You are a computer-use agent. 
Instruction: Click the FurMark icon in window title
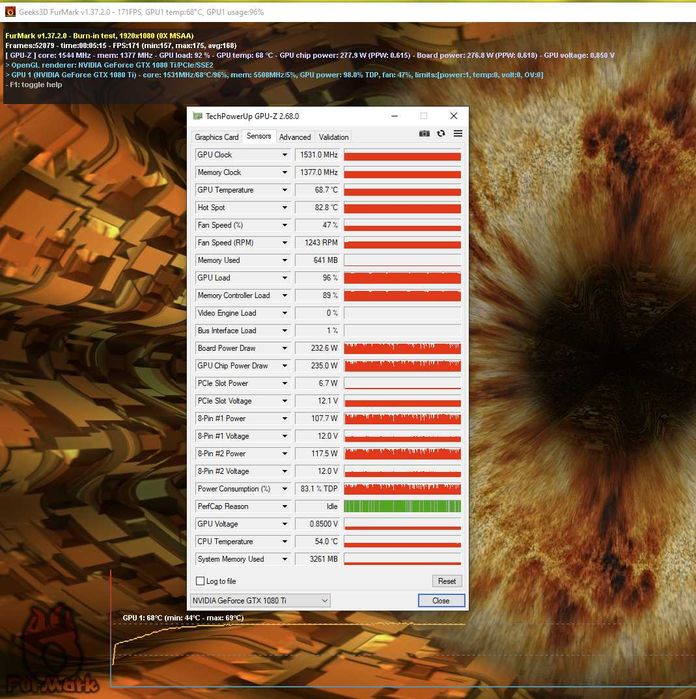pyautogui.click(x=10, y=12)
